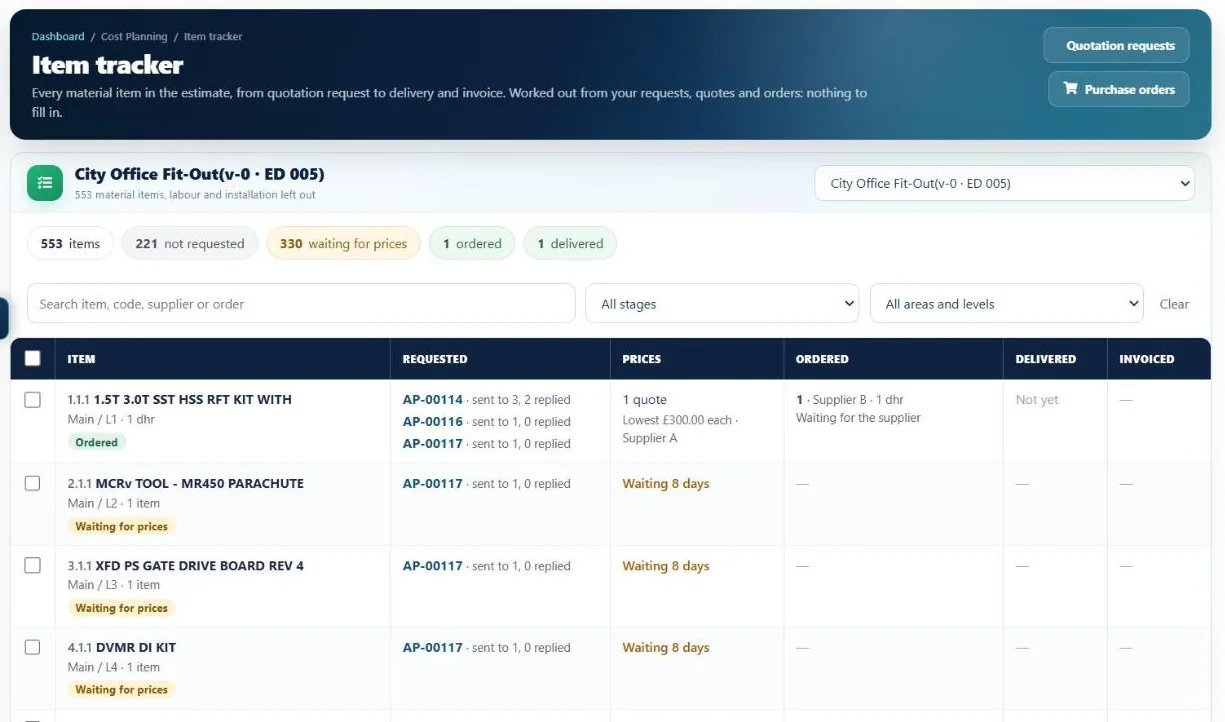Open AP-00117 in the 1.5T SST HSS row
The height and width of the screenshot is (722, 1225).
point(433,443)
